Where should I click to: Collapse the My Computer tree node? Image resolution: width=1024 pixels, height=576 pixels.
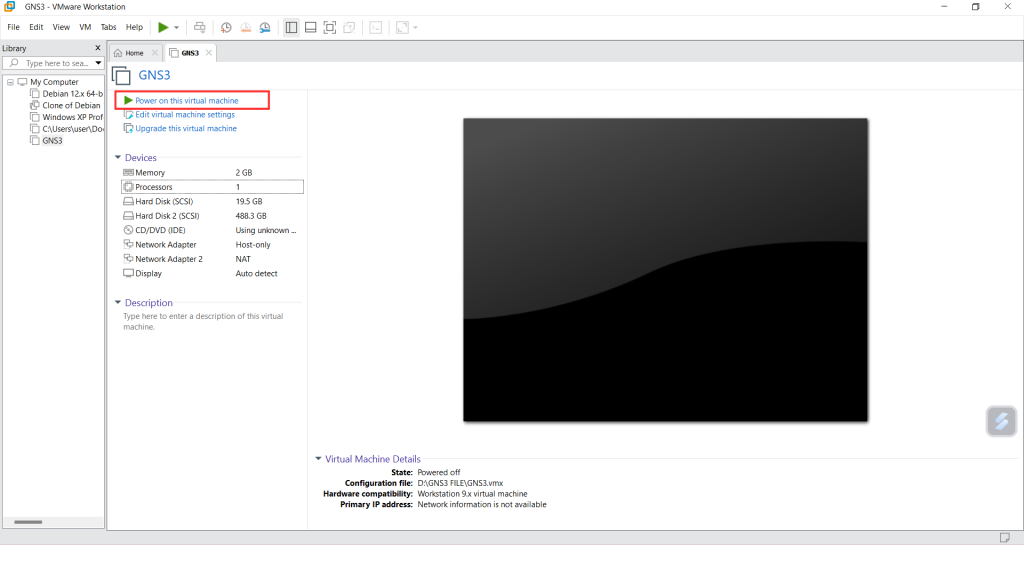(10, 82)
